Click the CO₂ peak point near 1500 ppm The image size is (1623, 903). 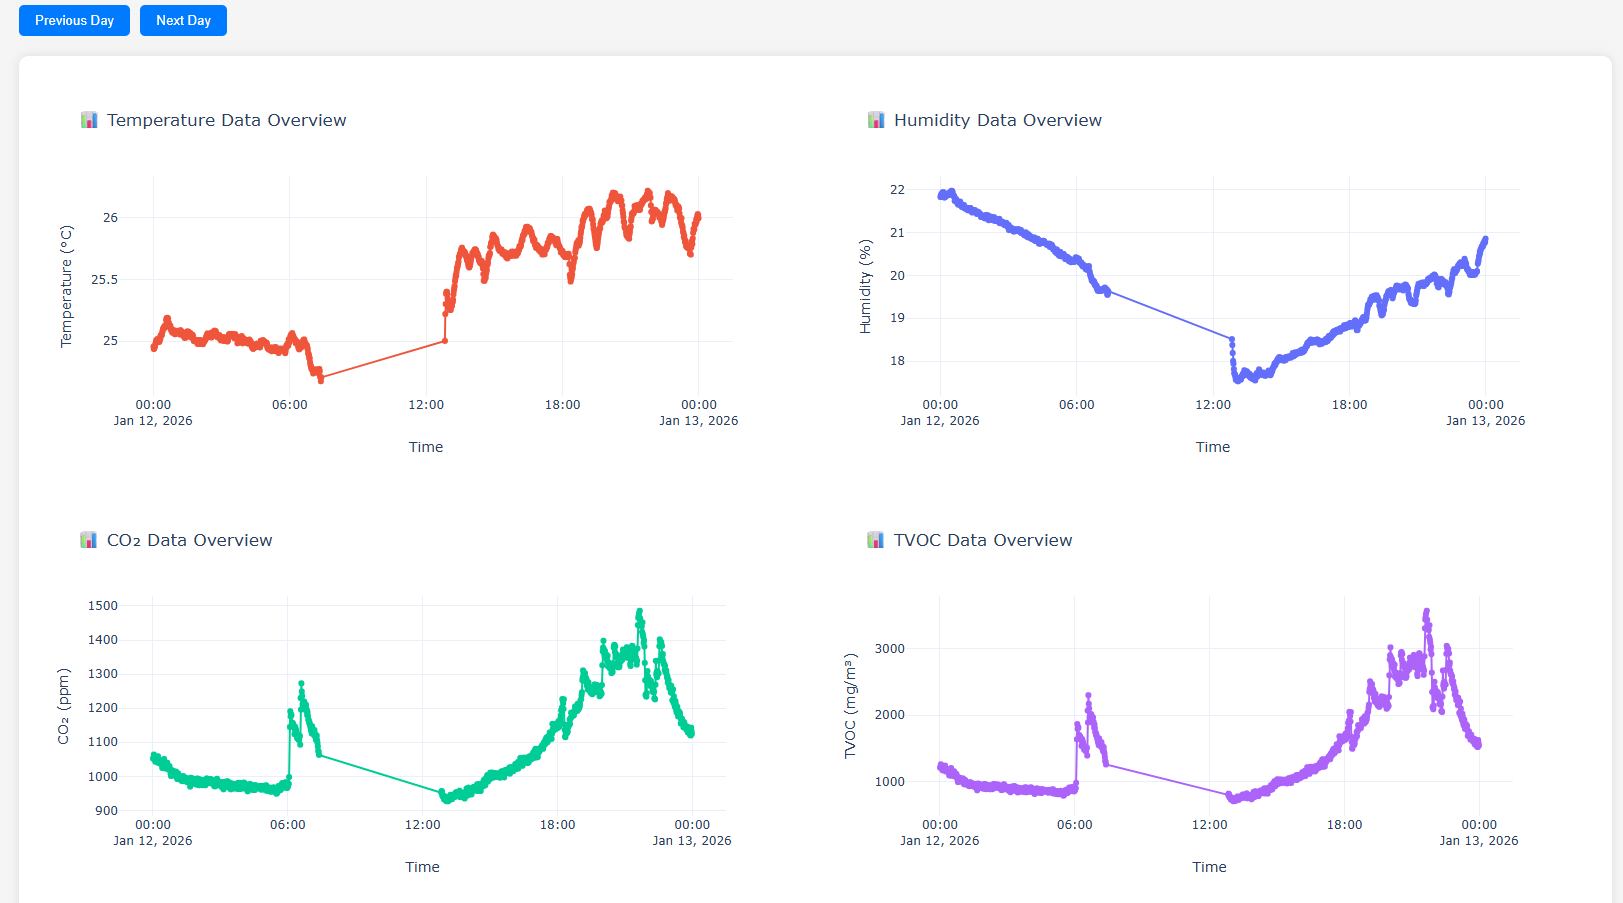[639, 610]
